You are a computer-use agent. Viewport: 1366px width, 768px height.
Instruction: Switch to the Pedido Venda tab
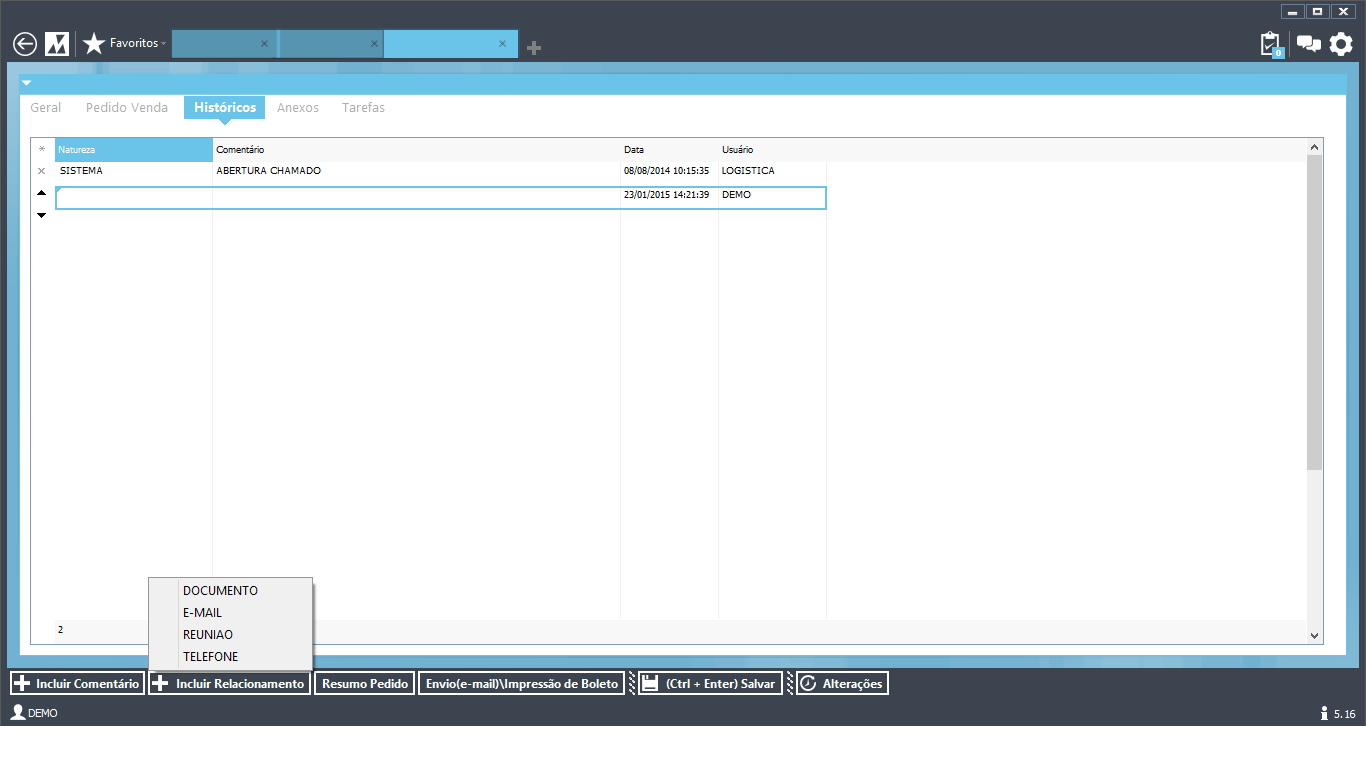tap(127, 108)
